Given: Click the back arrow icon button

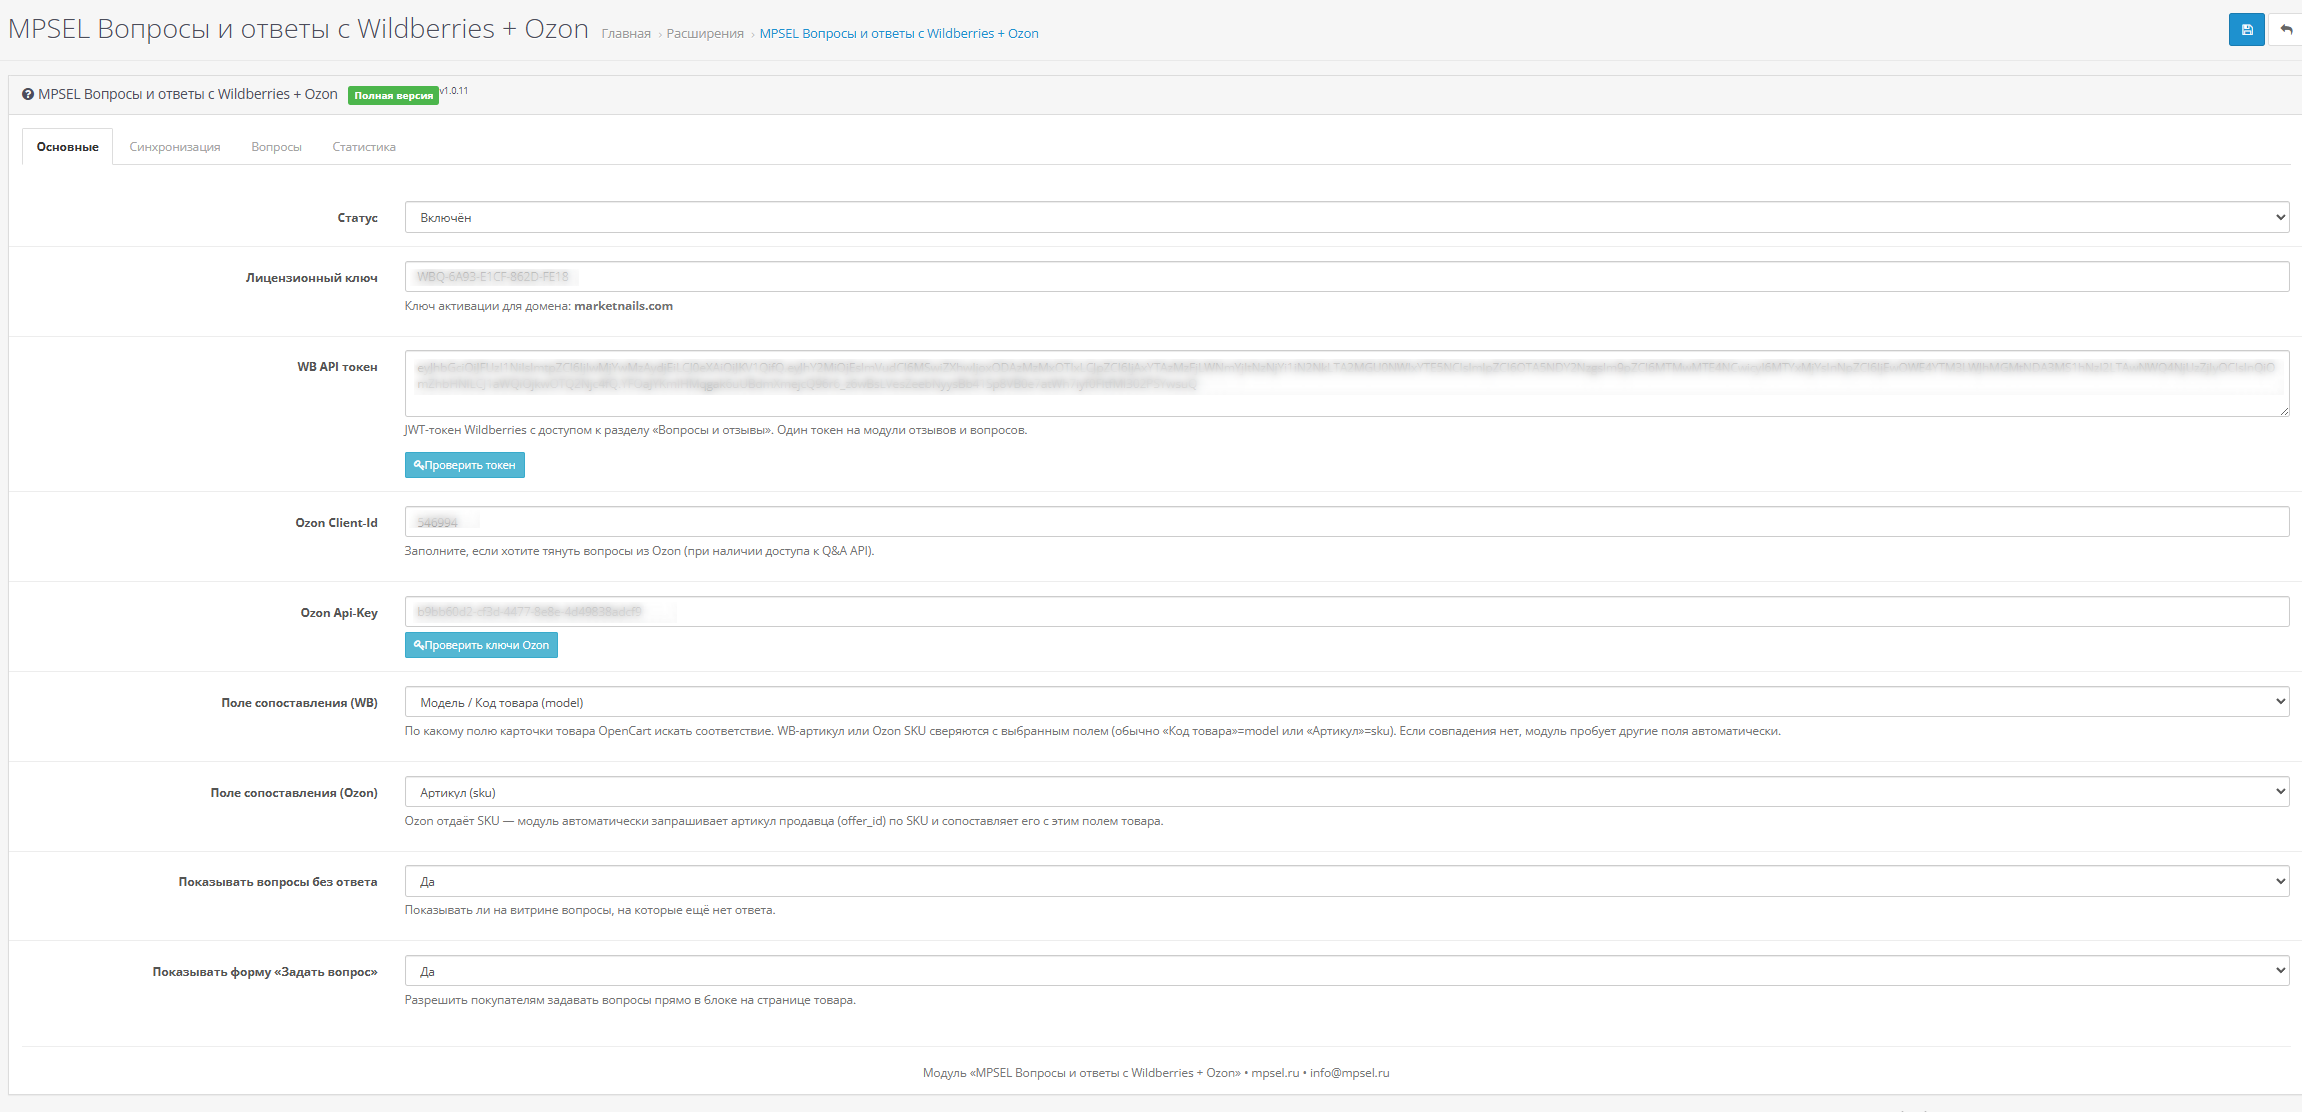Looking at the screenshot, I should 2286,30.
